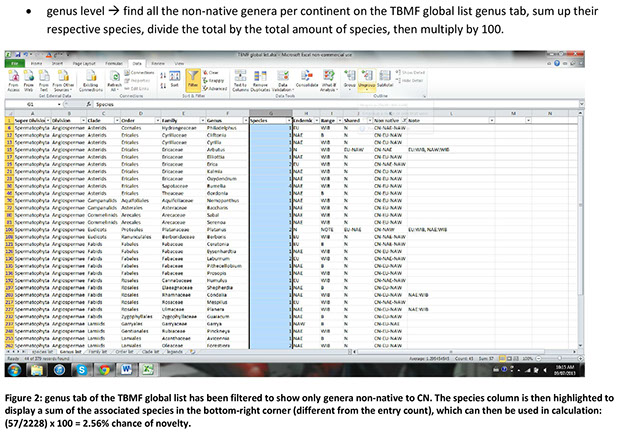
Task: Open Windows Explorer from the taskbar
Action: [37, 370]
